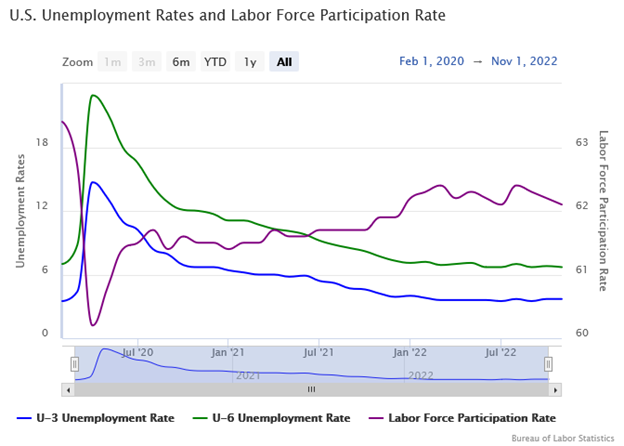Click the navigator scrollbar left arrow
The image size is (624, 446).
pos(67,389)
